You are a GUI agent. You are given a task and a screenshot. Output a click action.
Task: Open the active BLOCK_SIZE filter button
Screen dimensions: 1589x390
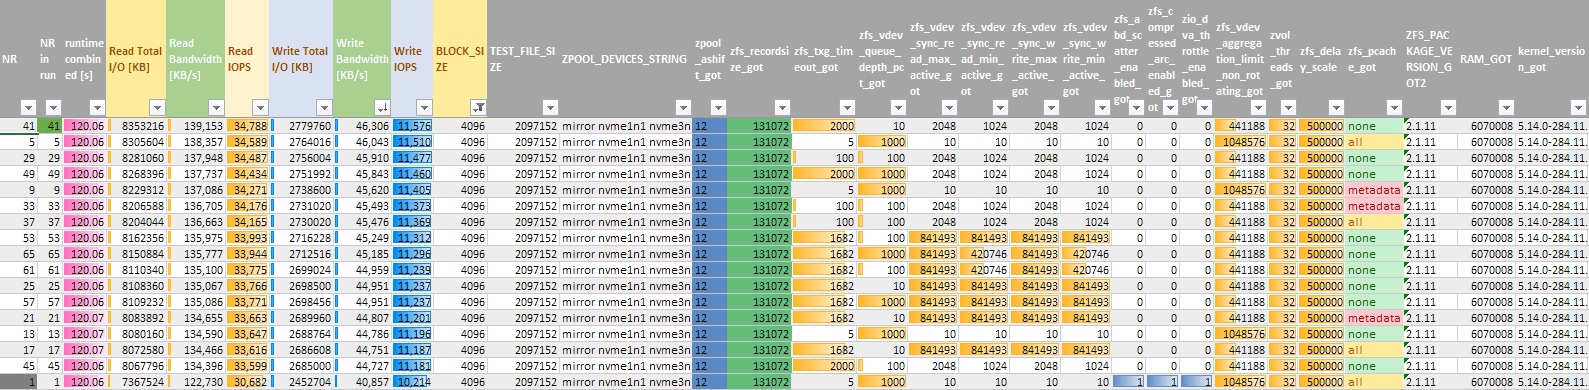coord(478,107)
